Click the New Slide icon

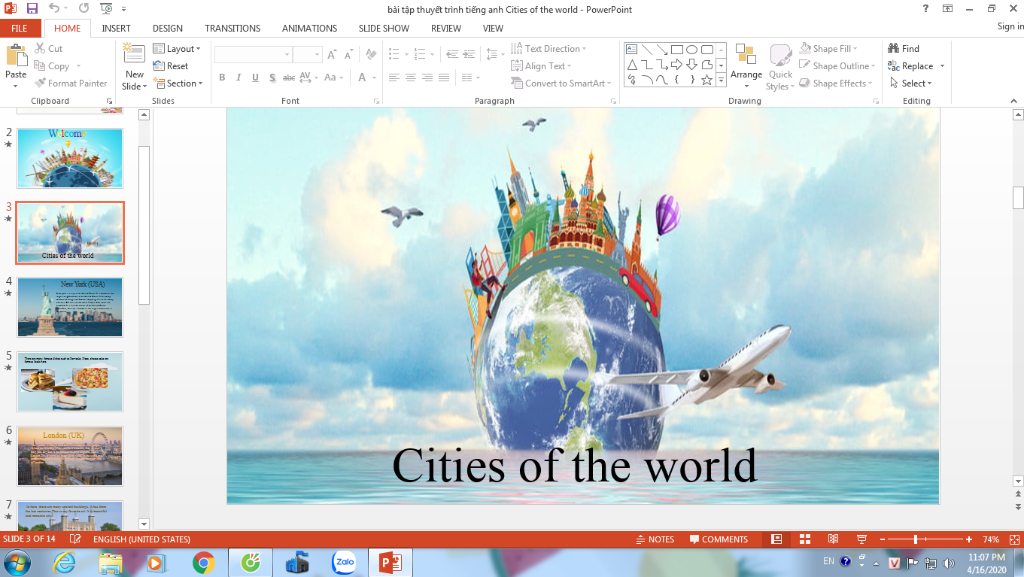tap(133, 54)
